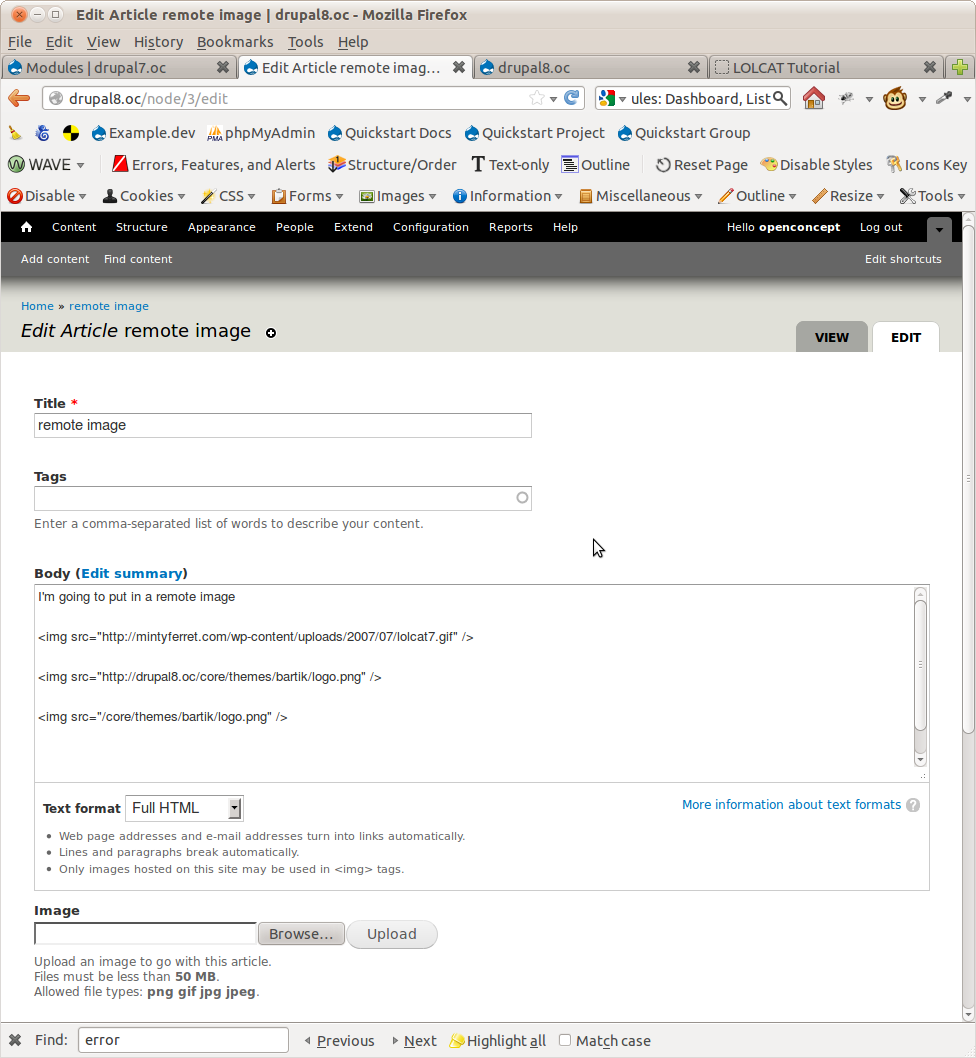Switch to the drupal8.oc tab
Image resolution: width=976 pixels, height=1058 pixels.
[x=591, y=67]
